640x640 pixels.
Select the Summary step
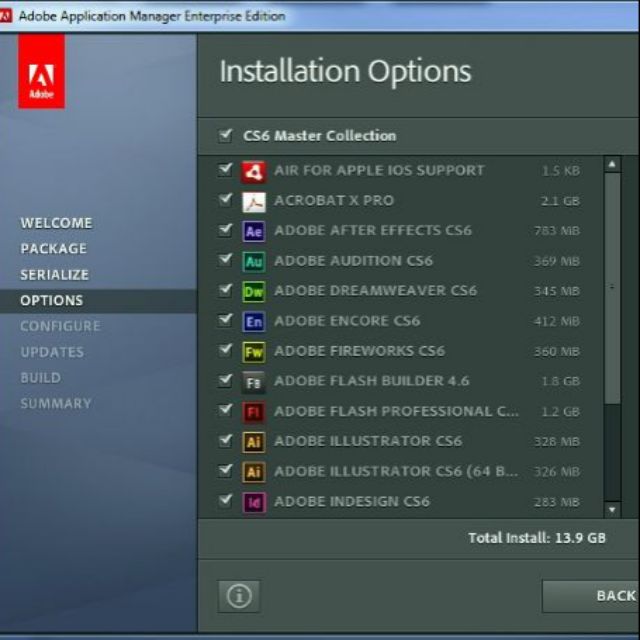pyautogui.click(x=56, y=403)
